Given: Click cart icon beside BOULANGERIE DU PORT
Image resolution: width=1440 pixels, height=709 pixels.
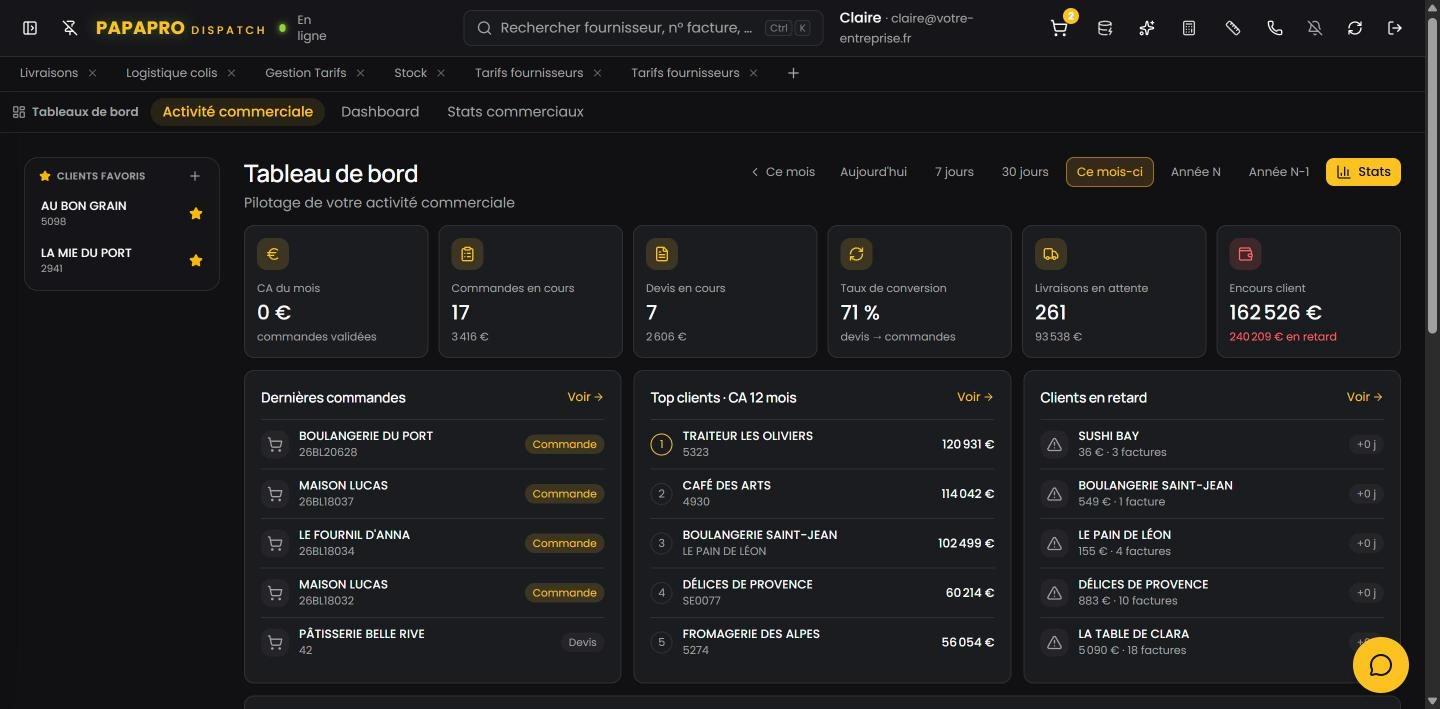Looking at the screenshot, I should pyautogui.click(x=275, y=444).
